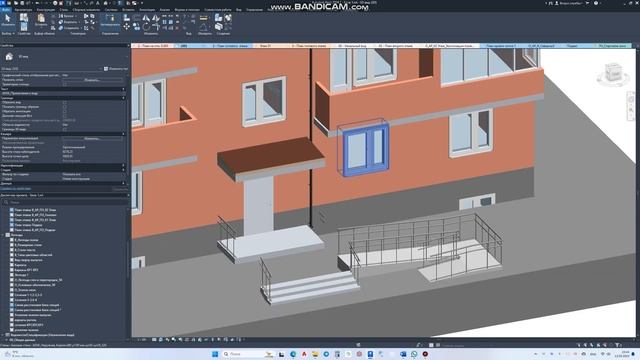640x360 pixels.
Task: Click the visual style icon on view control bar
Action: click(161, 340)
